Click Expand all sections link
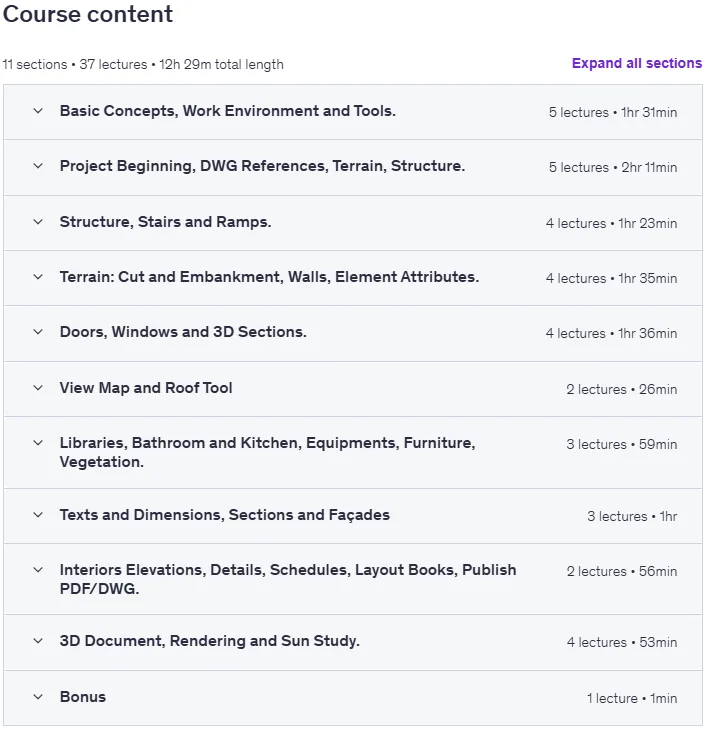The height and width of the screenshot is (733, 707). (637, 63)
